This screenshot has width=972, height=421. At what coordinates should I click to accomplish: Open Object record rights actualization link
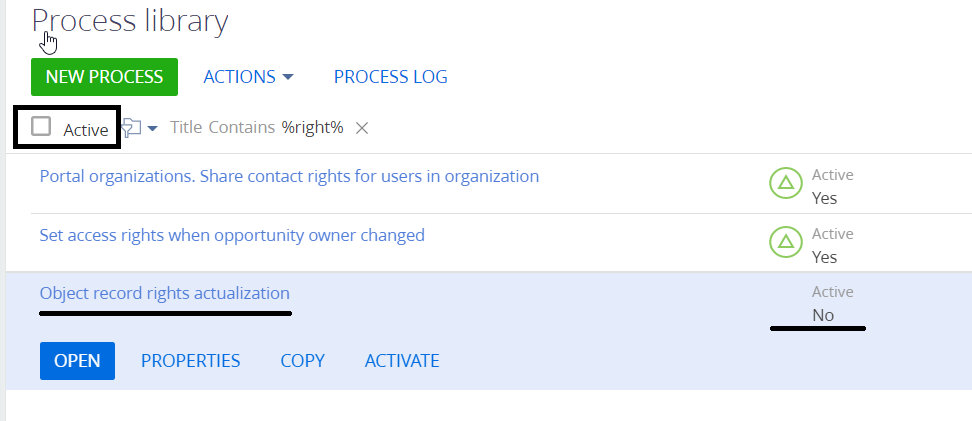(x=164, y=293)
